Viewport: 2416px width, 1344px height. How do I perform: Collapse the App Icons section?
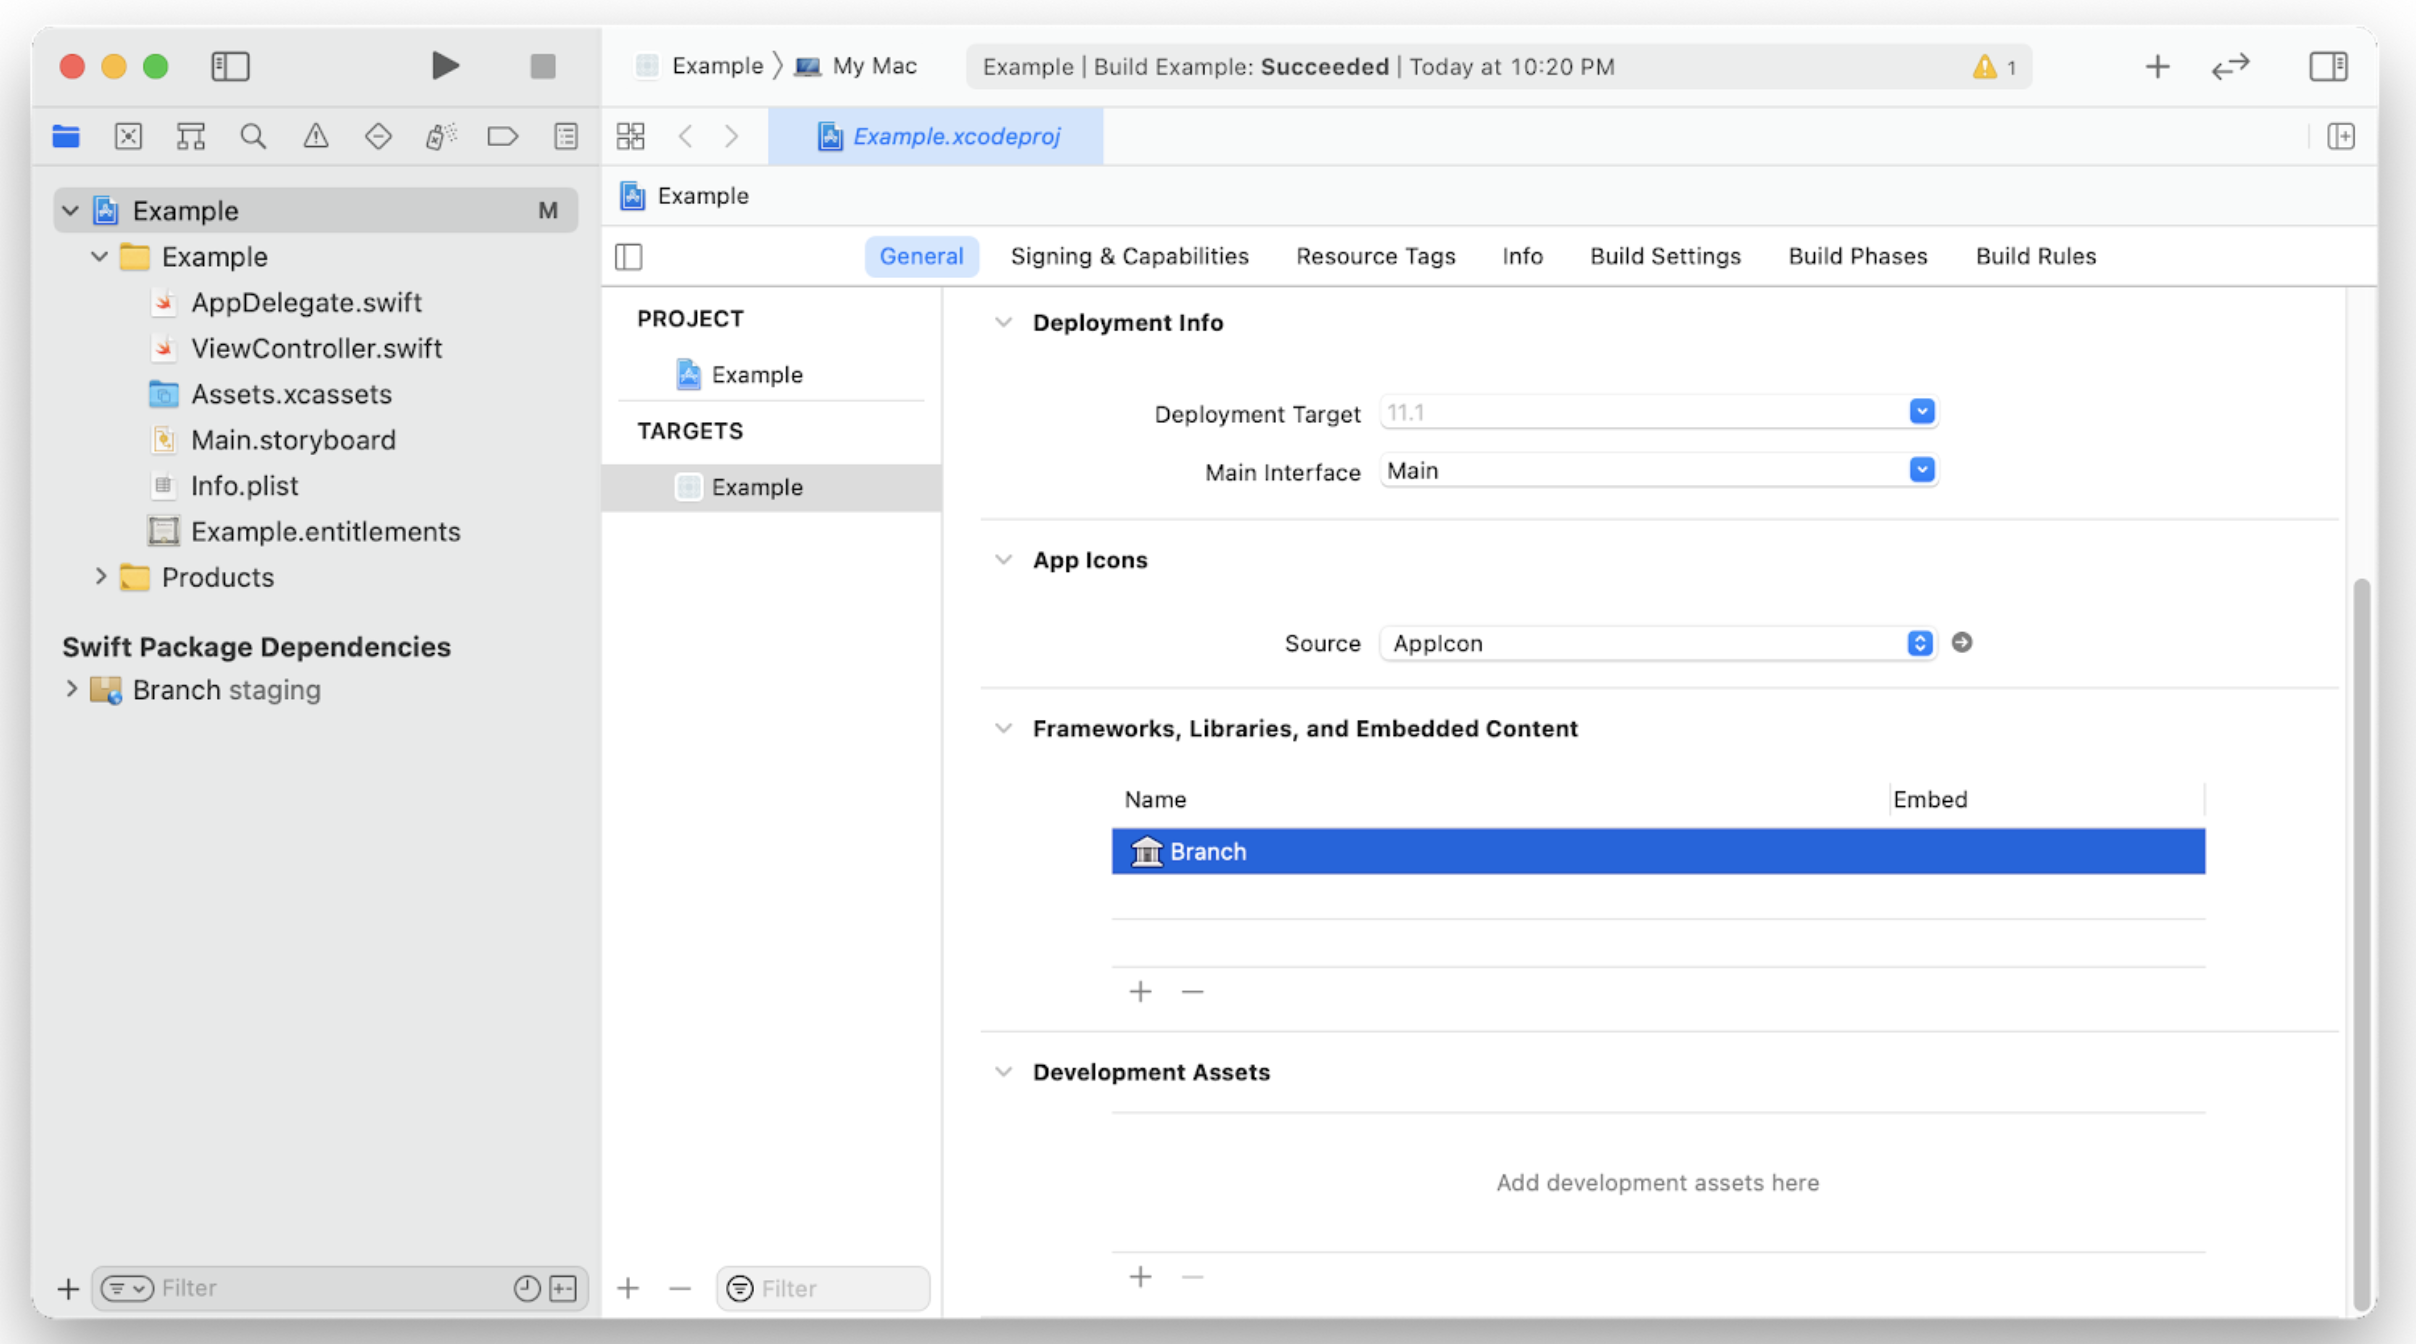click(x=1003, y=559)
